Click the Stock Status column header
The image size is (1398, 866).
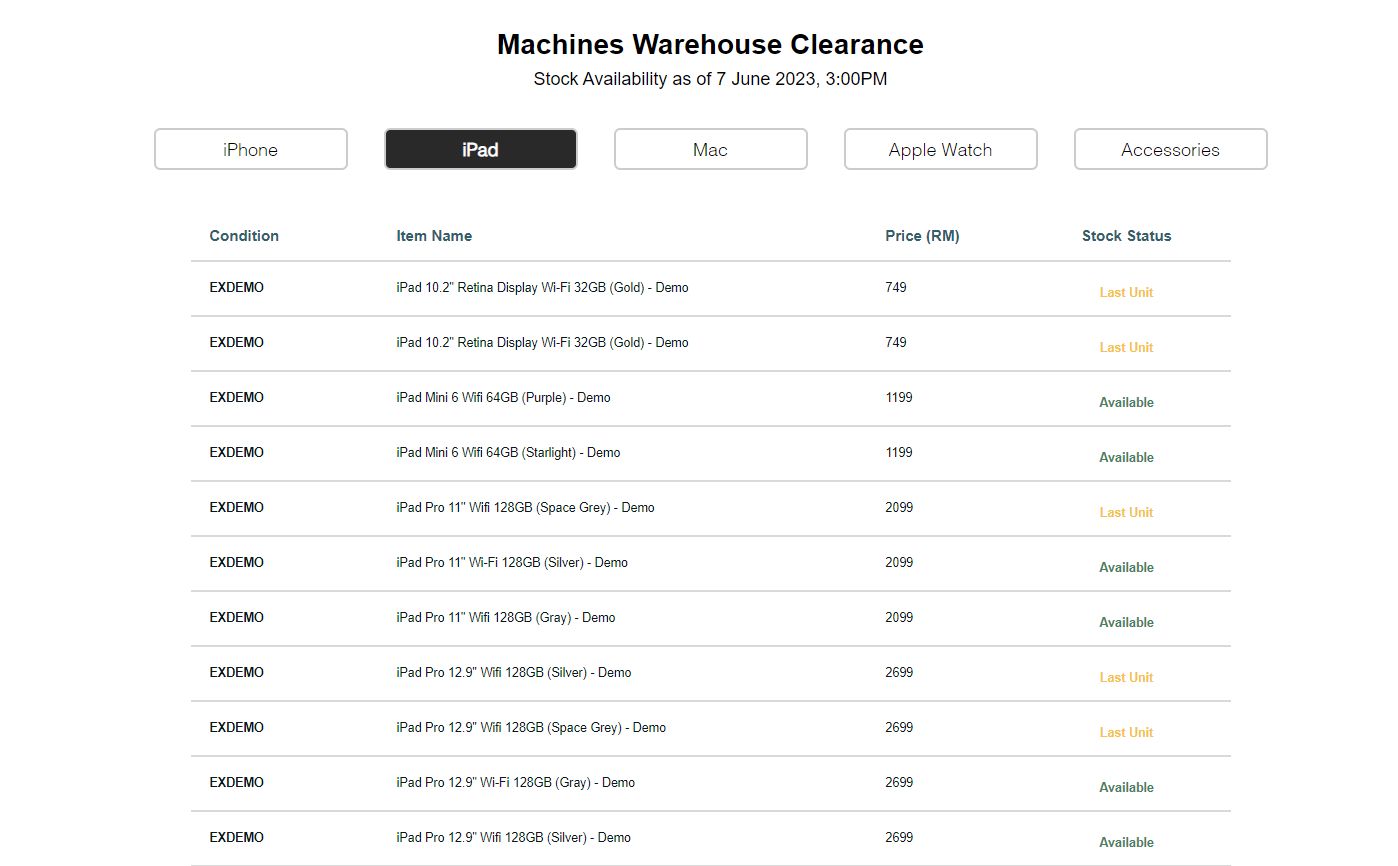tap(1126, 236)
